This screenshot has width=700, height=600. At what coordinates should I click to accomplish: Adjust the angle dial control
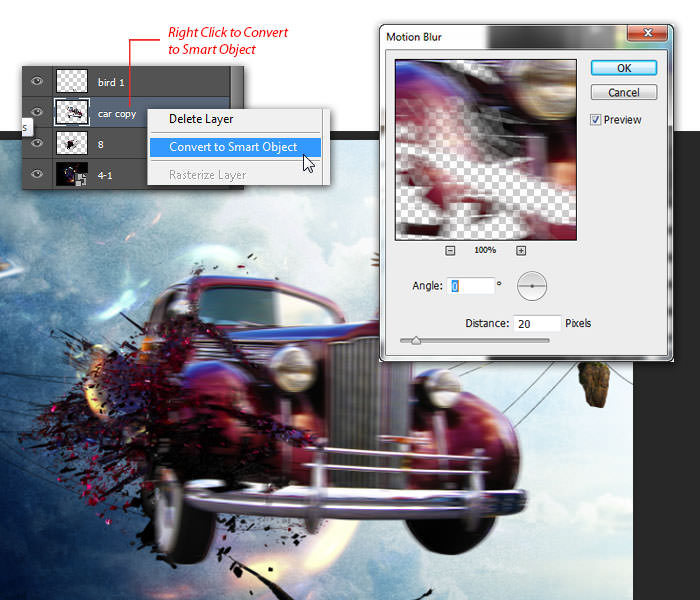(x=532, y=286)
